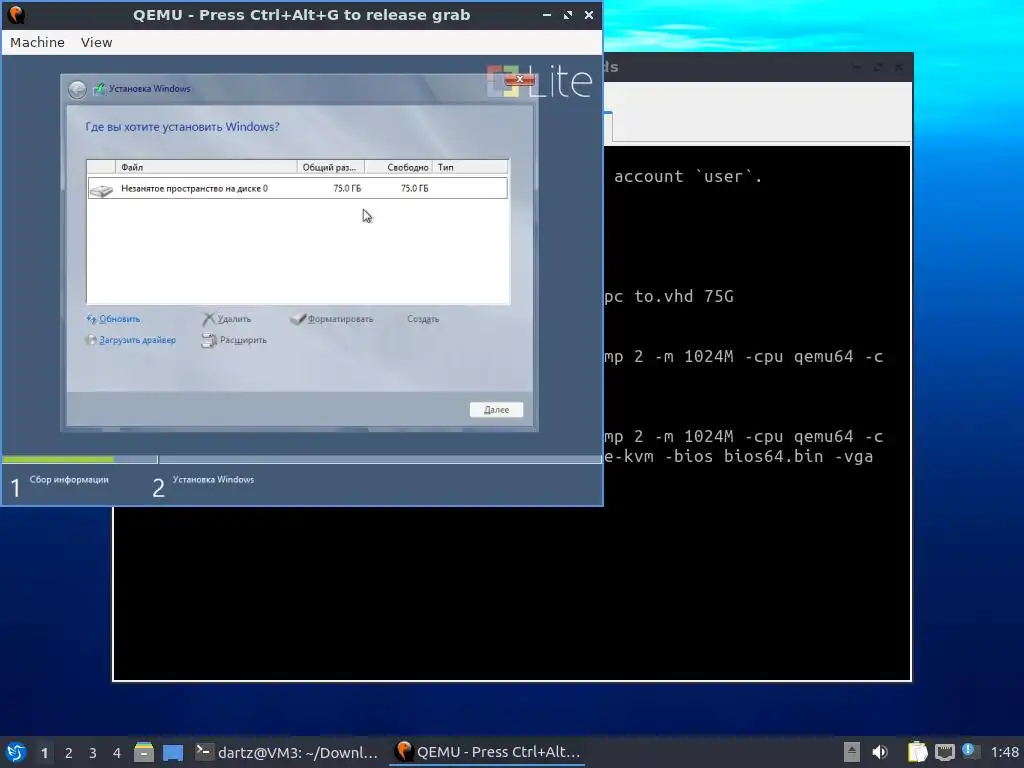Maximize the QEMU window
Screen dimensions: 1024x768
(x=568, y=14)
